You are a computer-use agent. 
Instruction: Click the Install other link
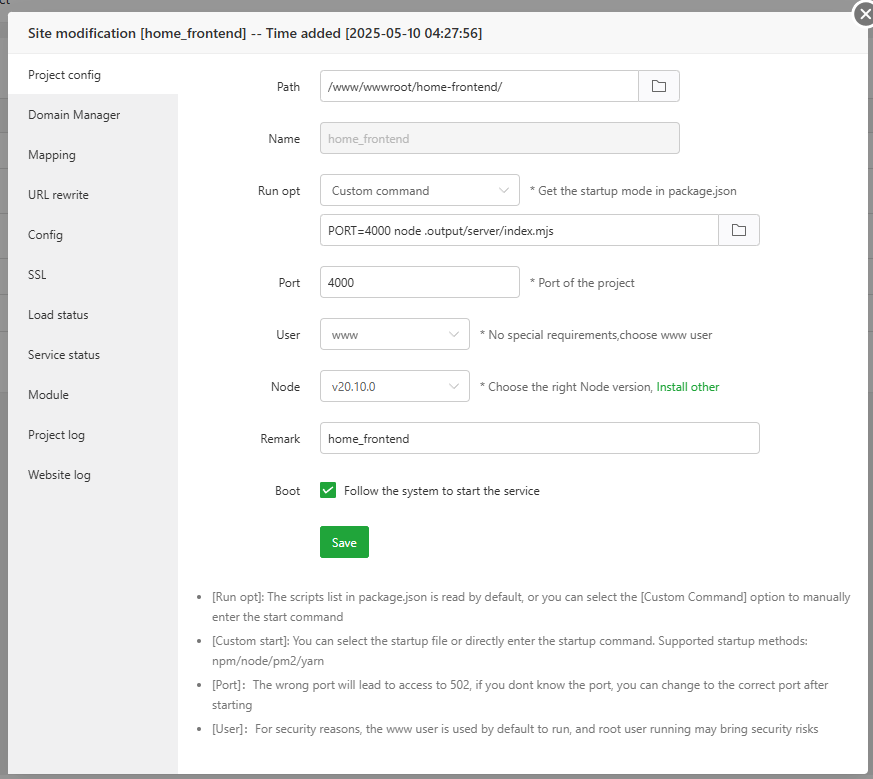(x=687, y=387)
